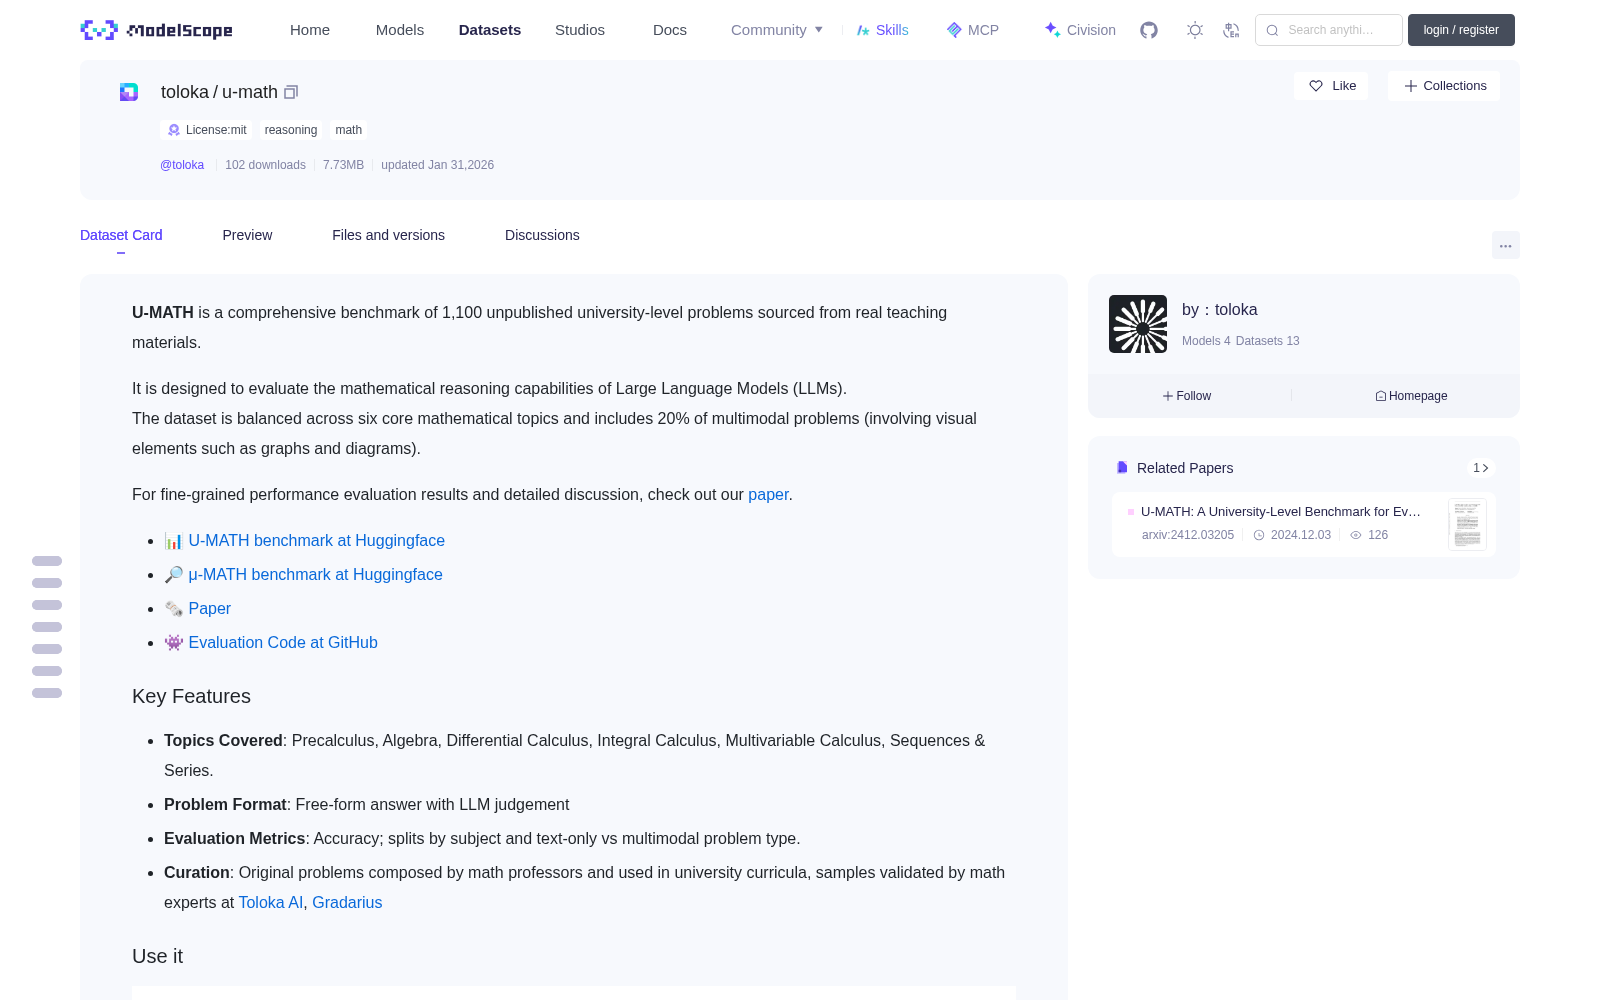The image size is (1600, 1000).
Task: Expand the Community dropdown menu
Action: (x=777, y=30)
